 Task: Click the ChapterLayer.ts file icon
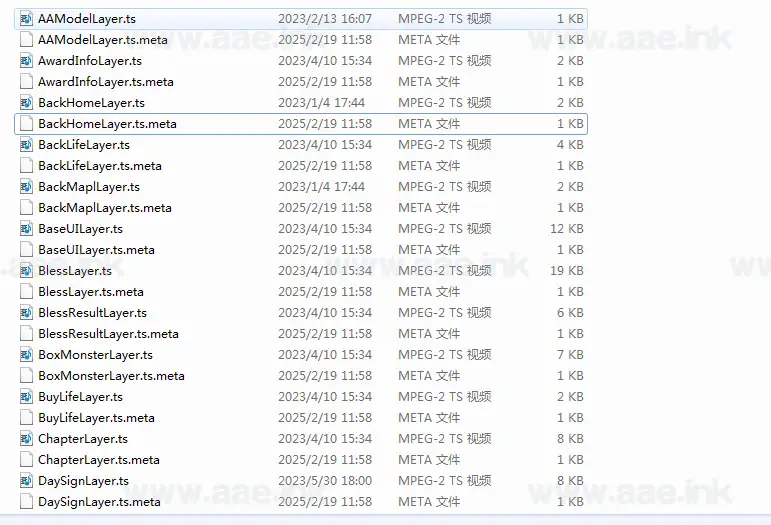[x=26, y=439]
